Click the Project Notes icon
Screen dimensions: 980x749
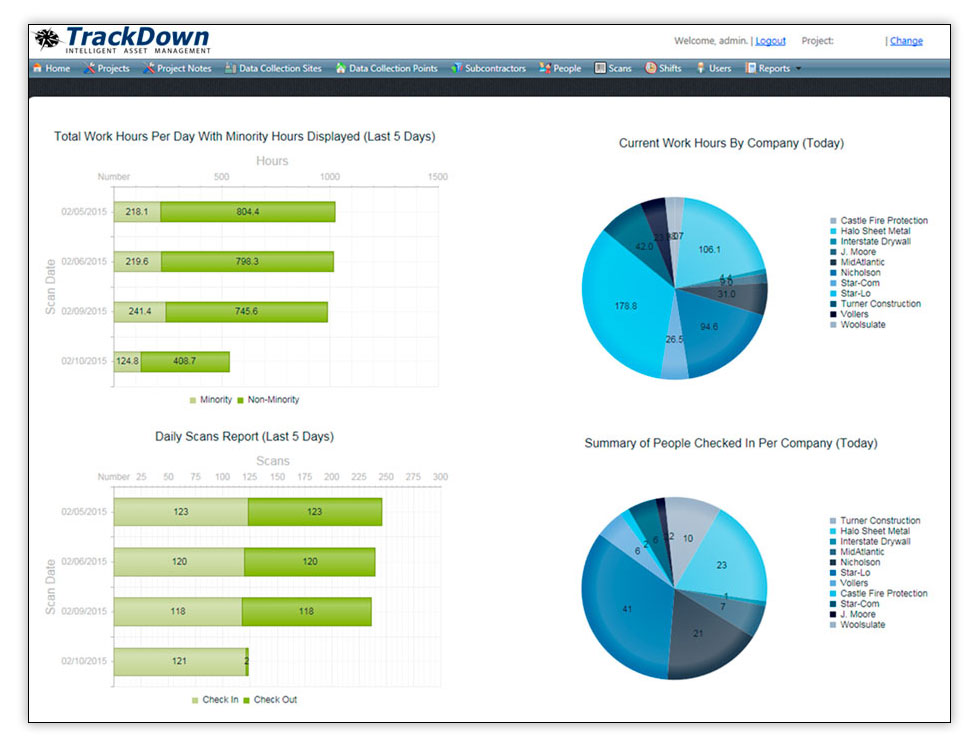pyautogui.click(x=149, y=68)
